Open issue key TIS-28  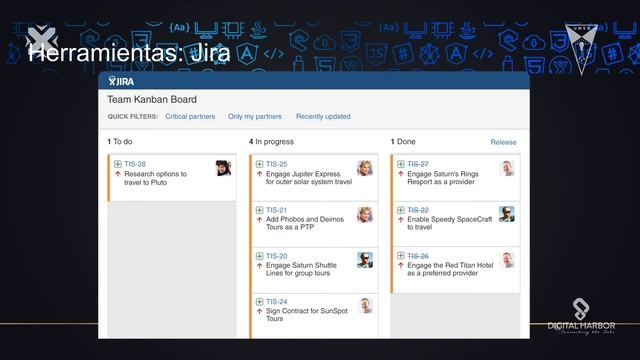tap(135, 164)
